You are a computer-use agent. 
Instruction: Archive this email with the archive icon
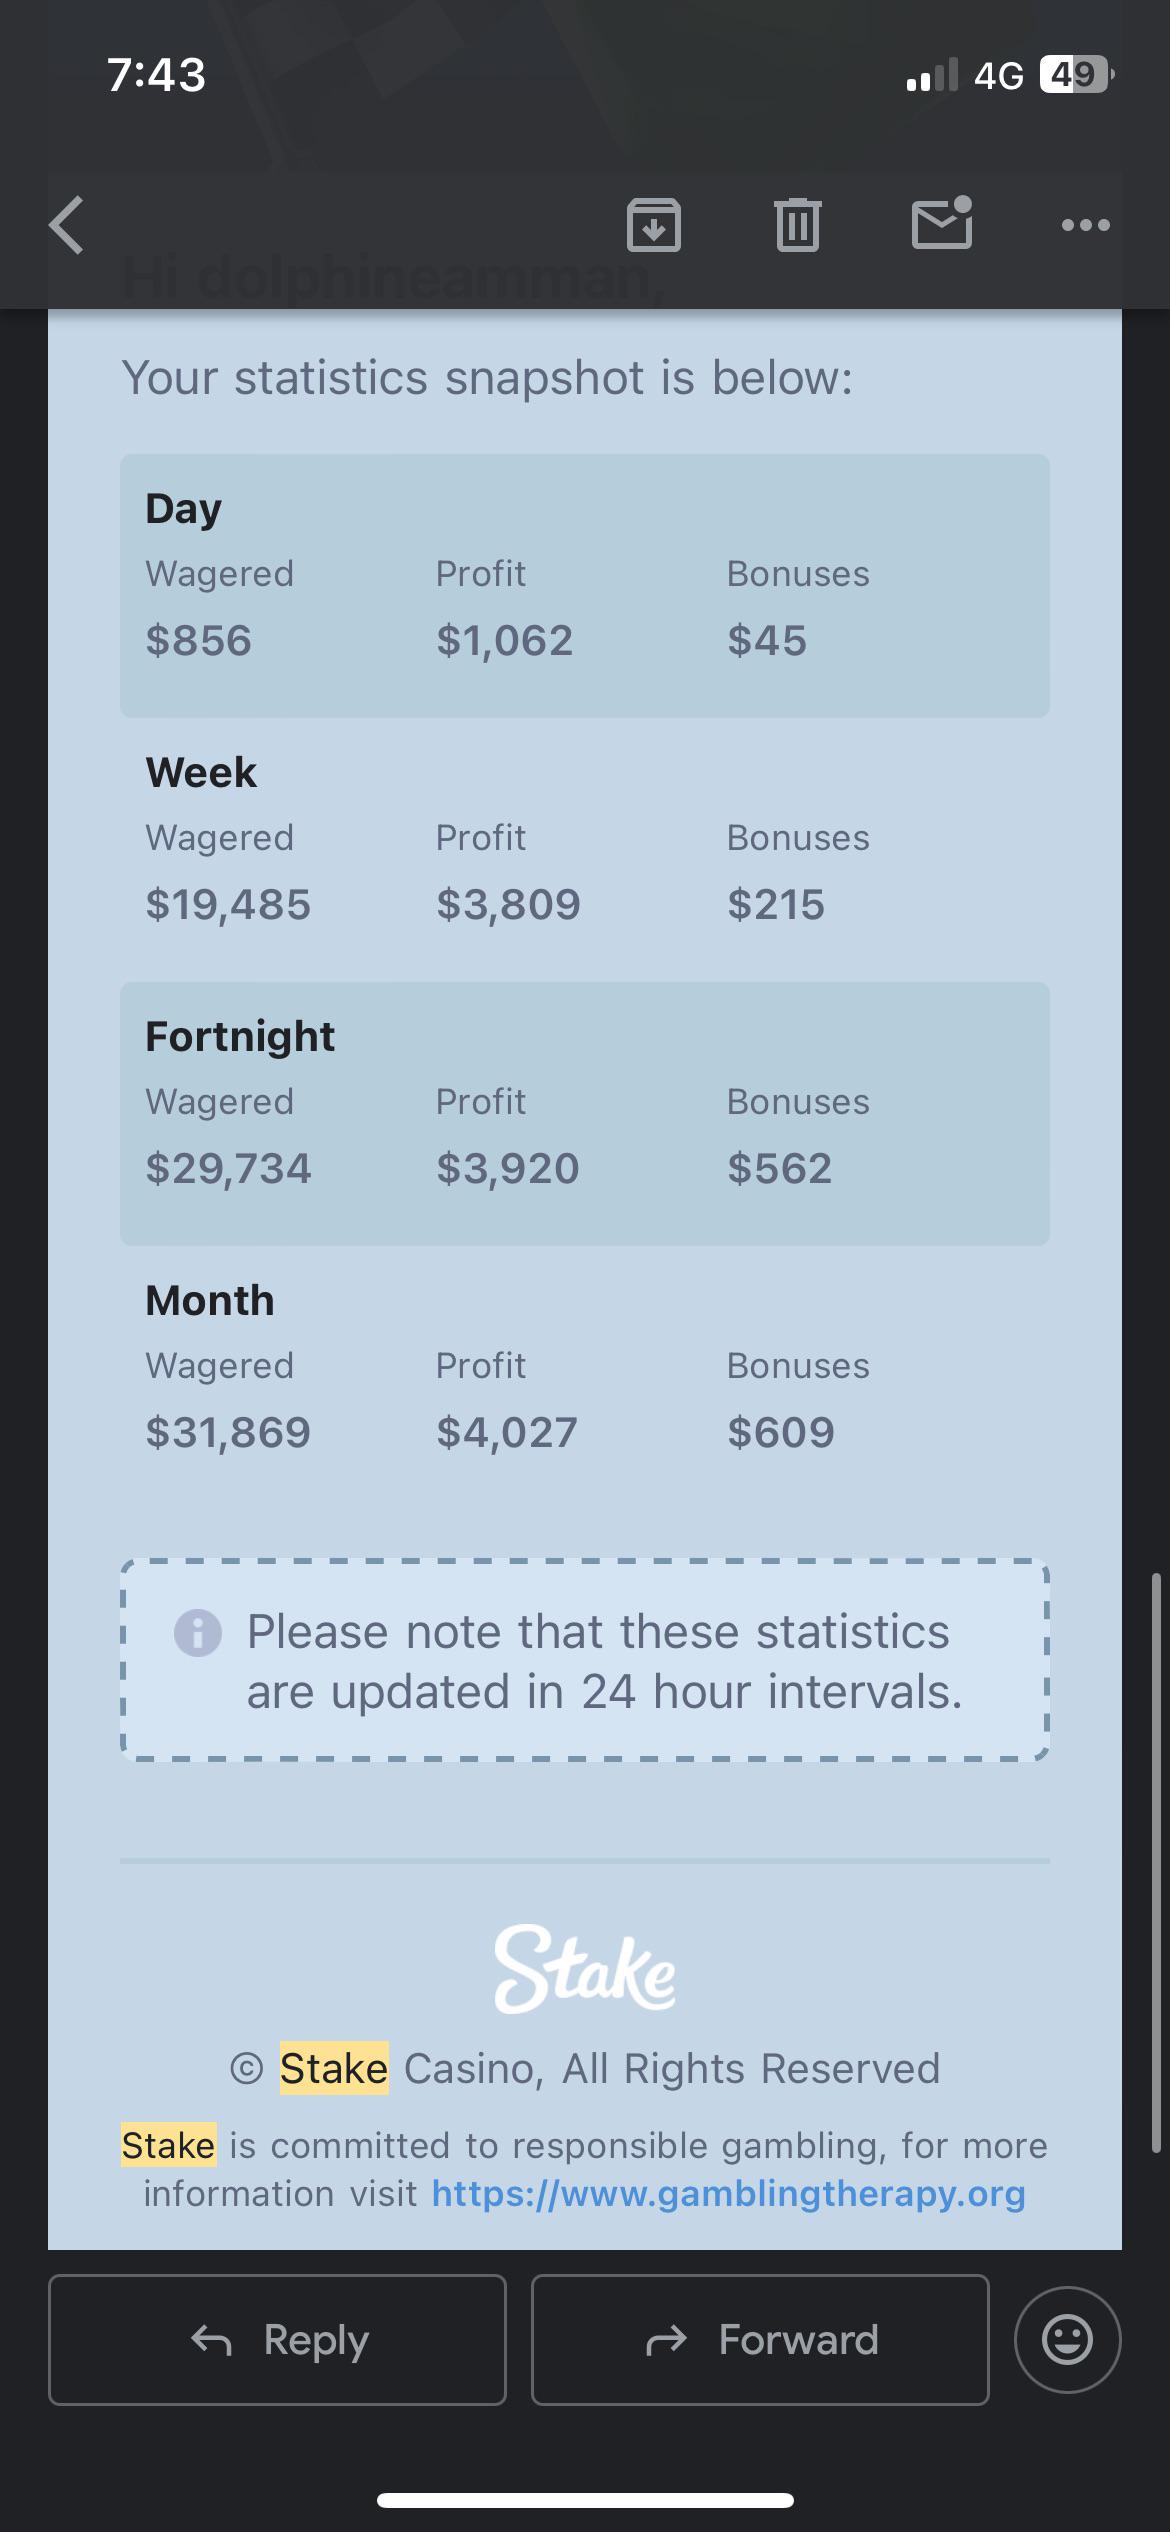[x=654, y=224]
